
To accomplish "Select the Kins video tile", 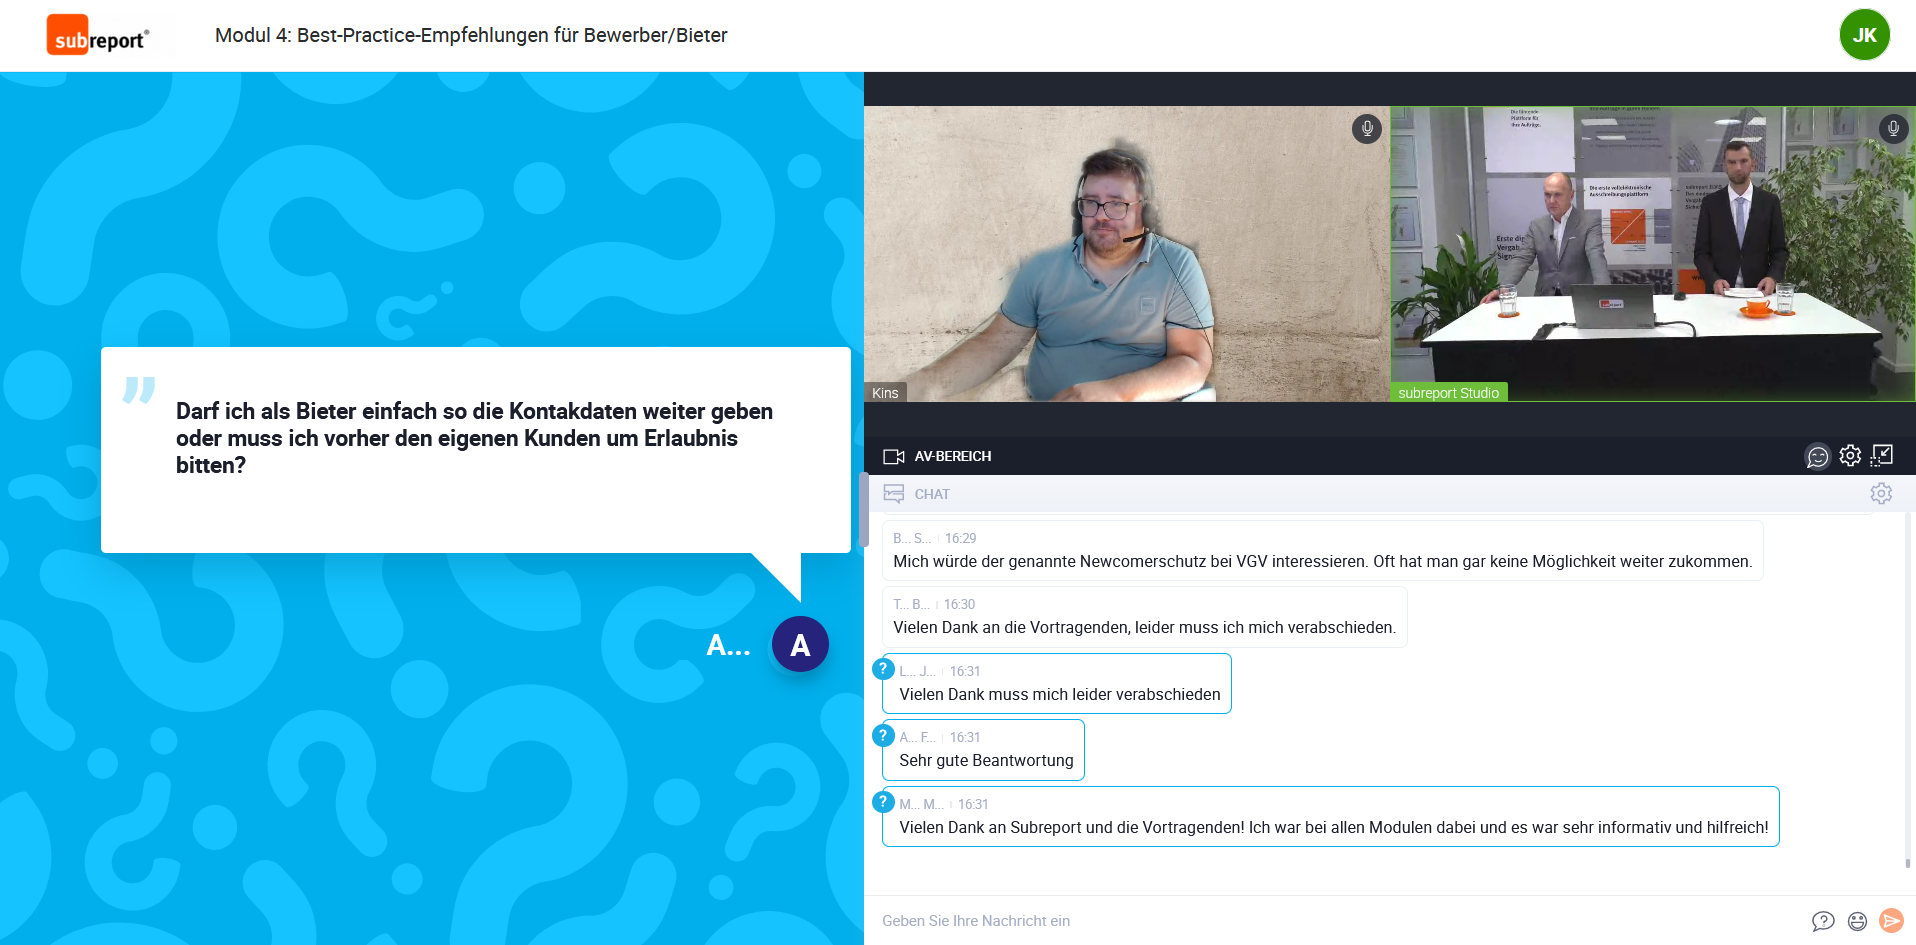I will [x=1126, y=254].
